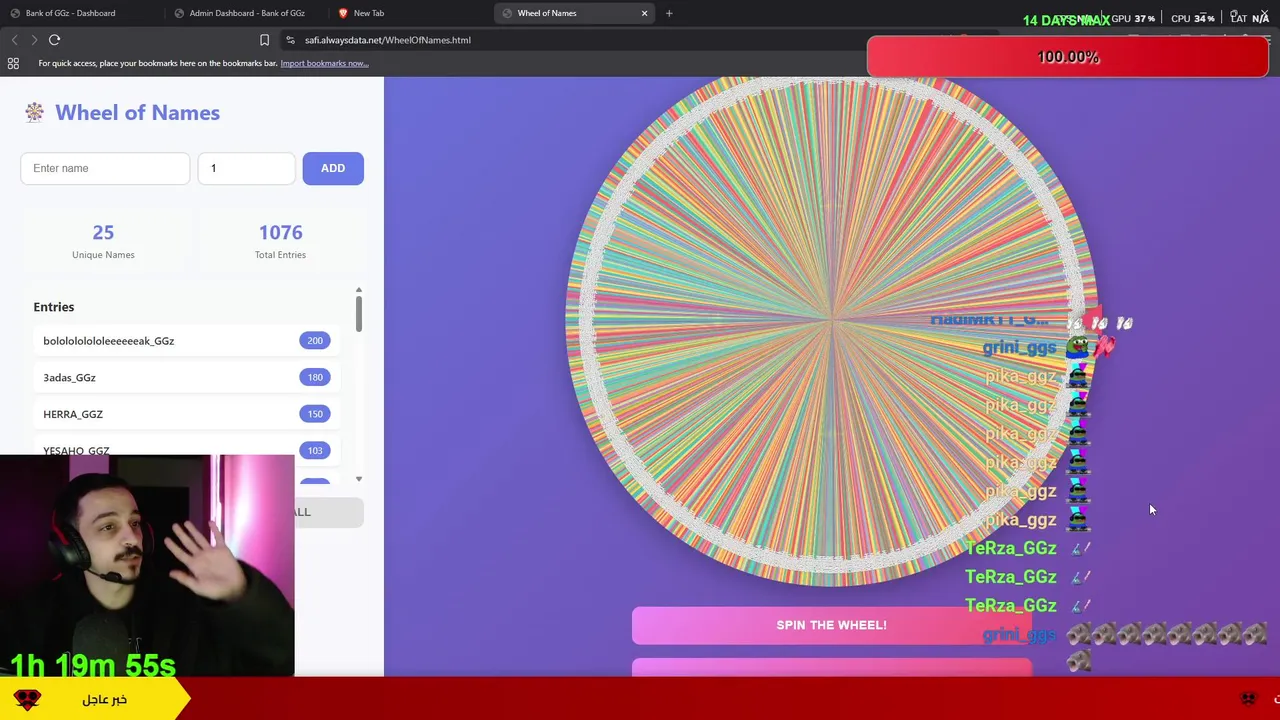Open the Import bookmarks now link
The image size is (1280, 720).
coord(324,63)
